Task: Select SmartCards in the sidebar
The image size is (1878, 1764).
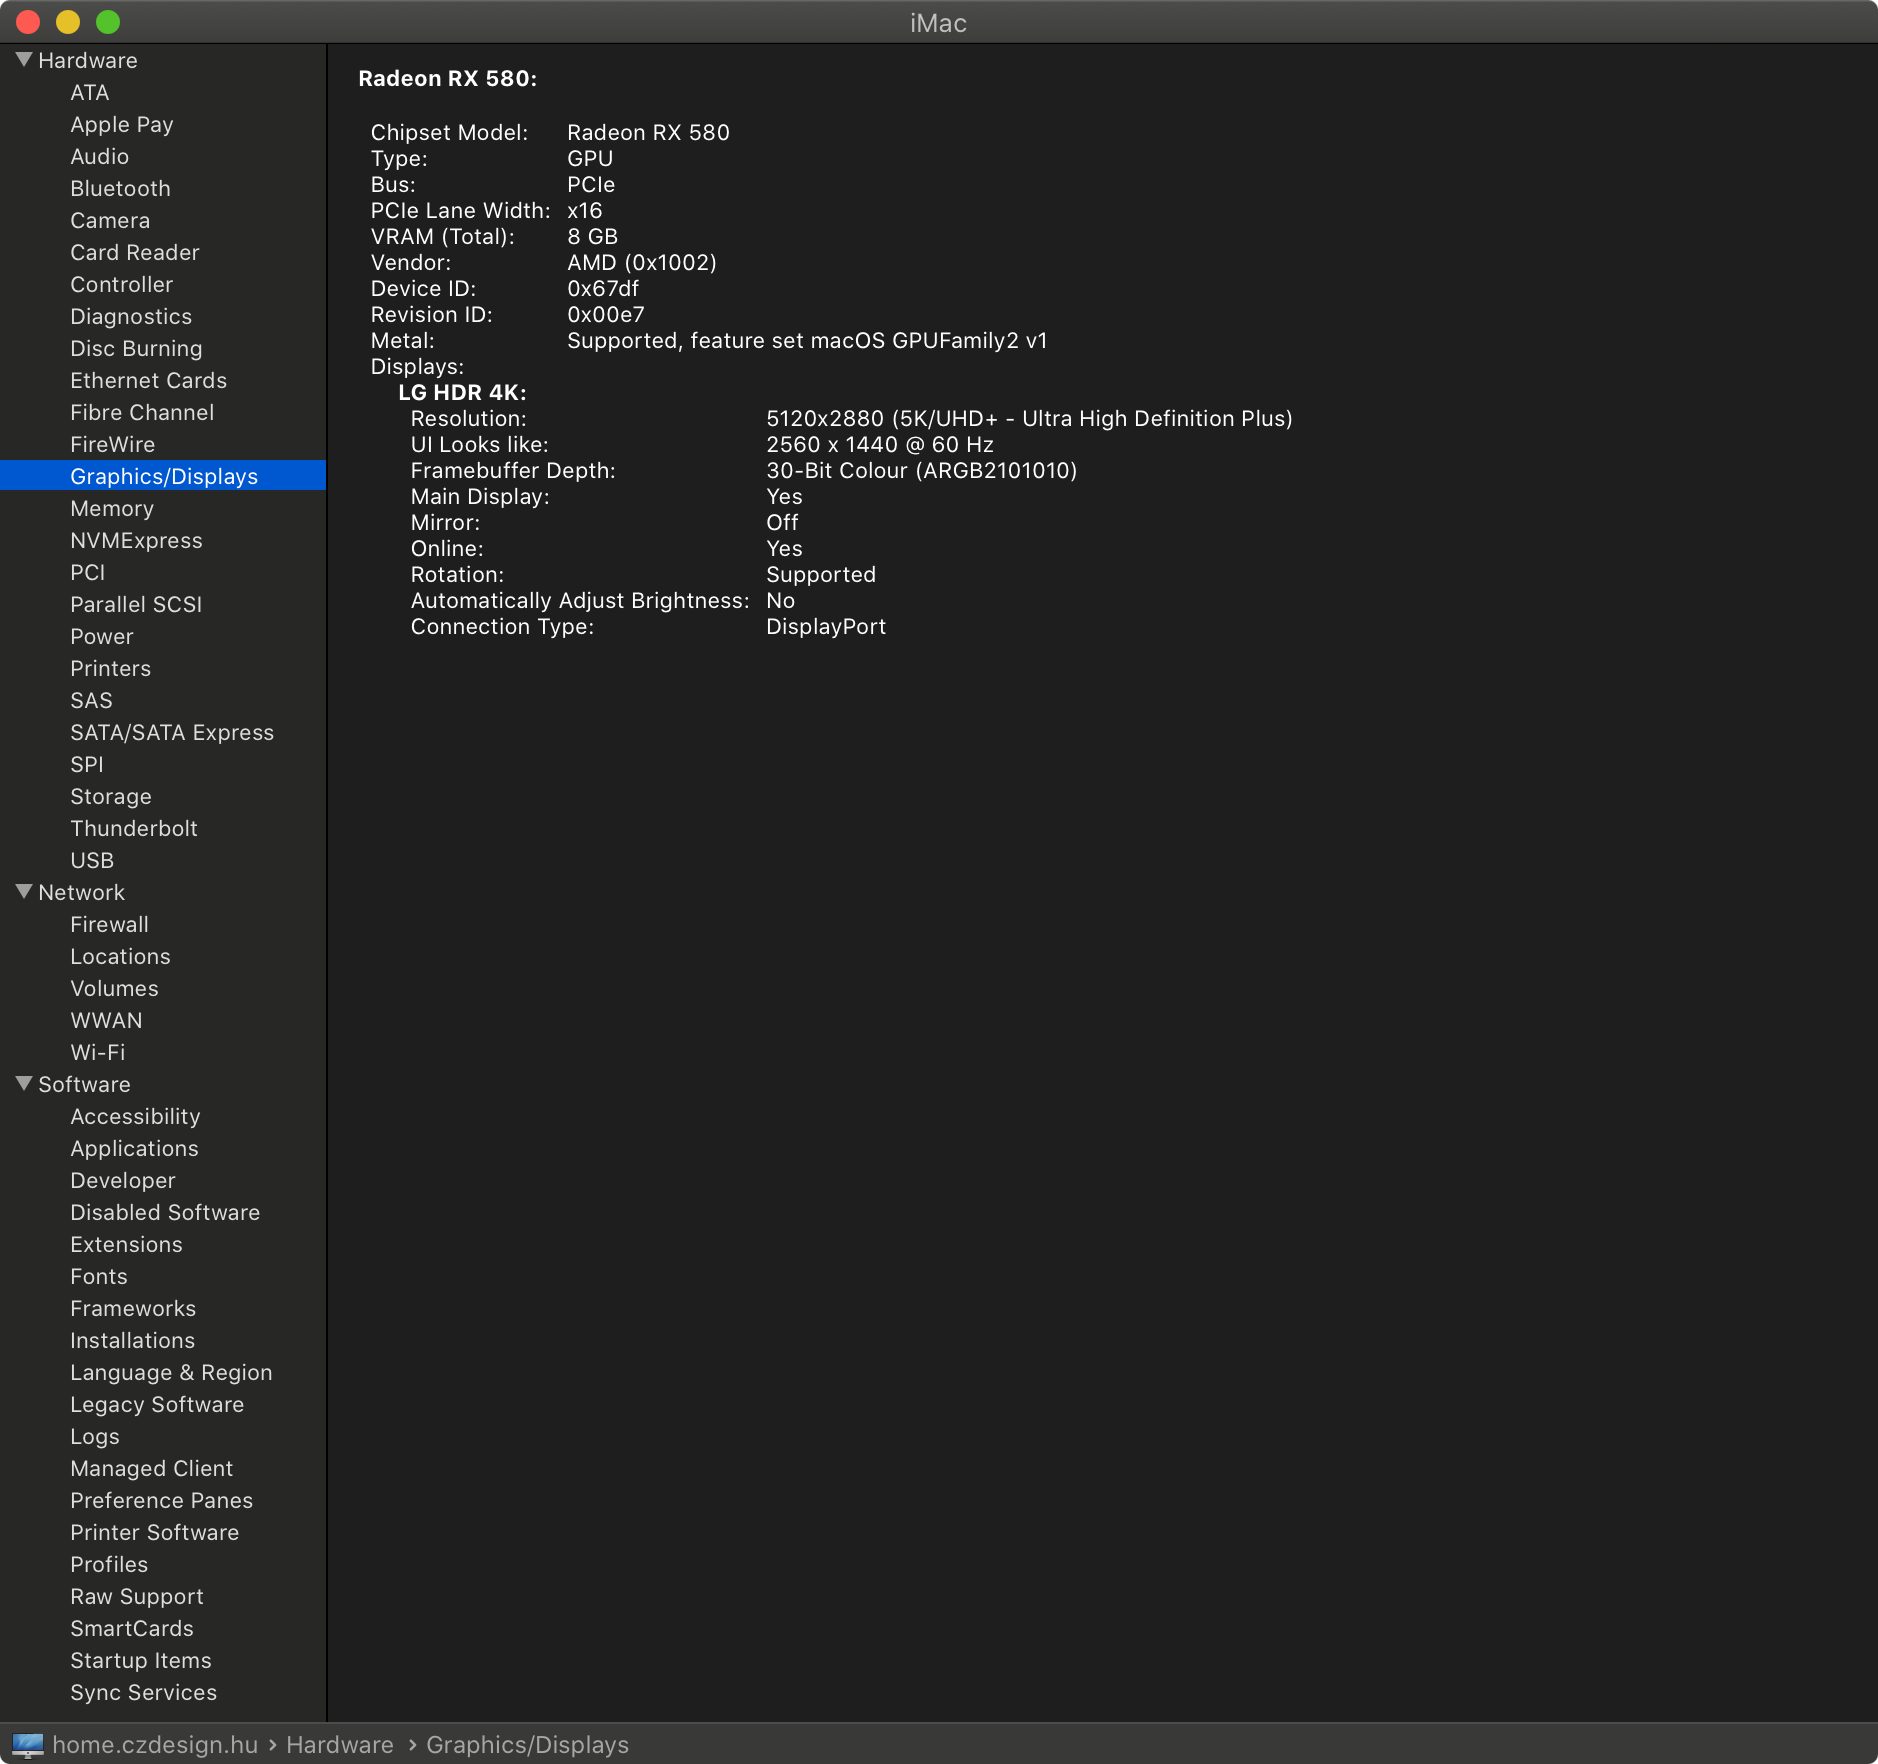Action: [x=132, y=1629]
